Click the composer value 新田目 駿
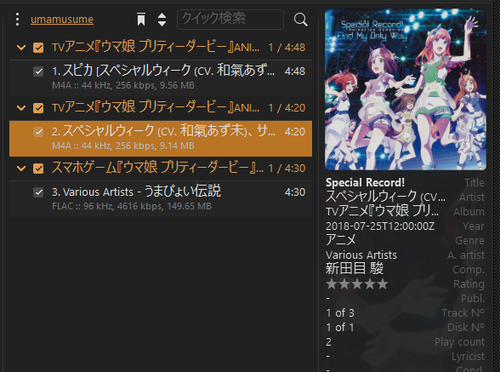Viewport: 500px width, 372px height. click(x=354, y=269)
